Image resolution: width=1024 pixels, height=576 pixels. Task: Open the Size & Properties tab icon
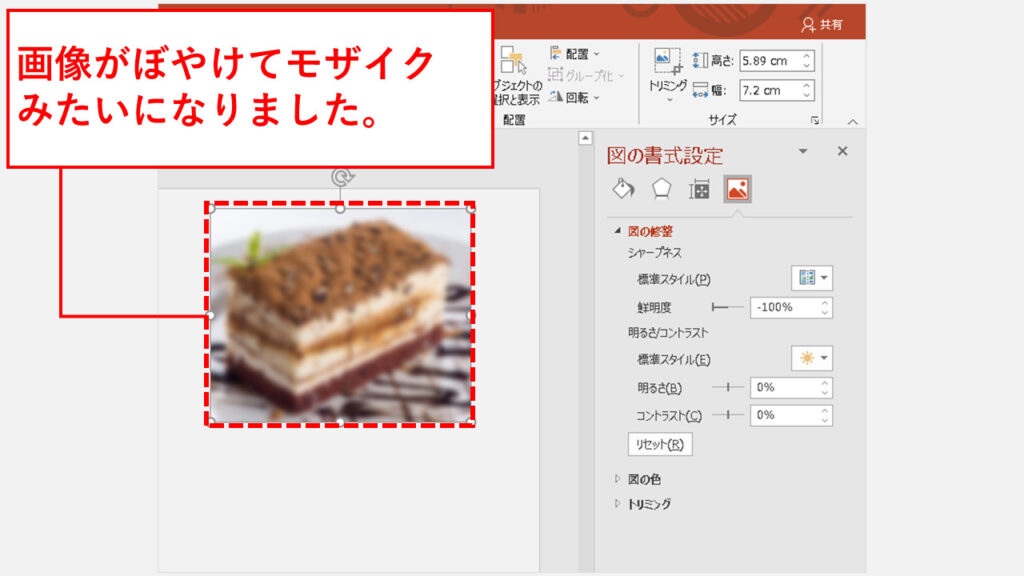699,189
